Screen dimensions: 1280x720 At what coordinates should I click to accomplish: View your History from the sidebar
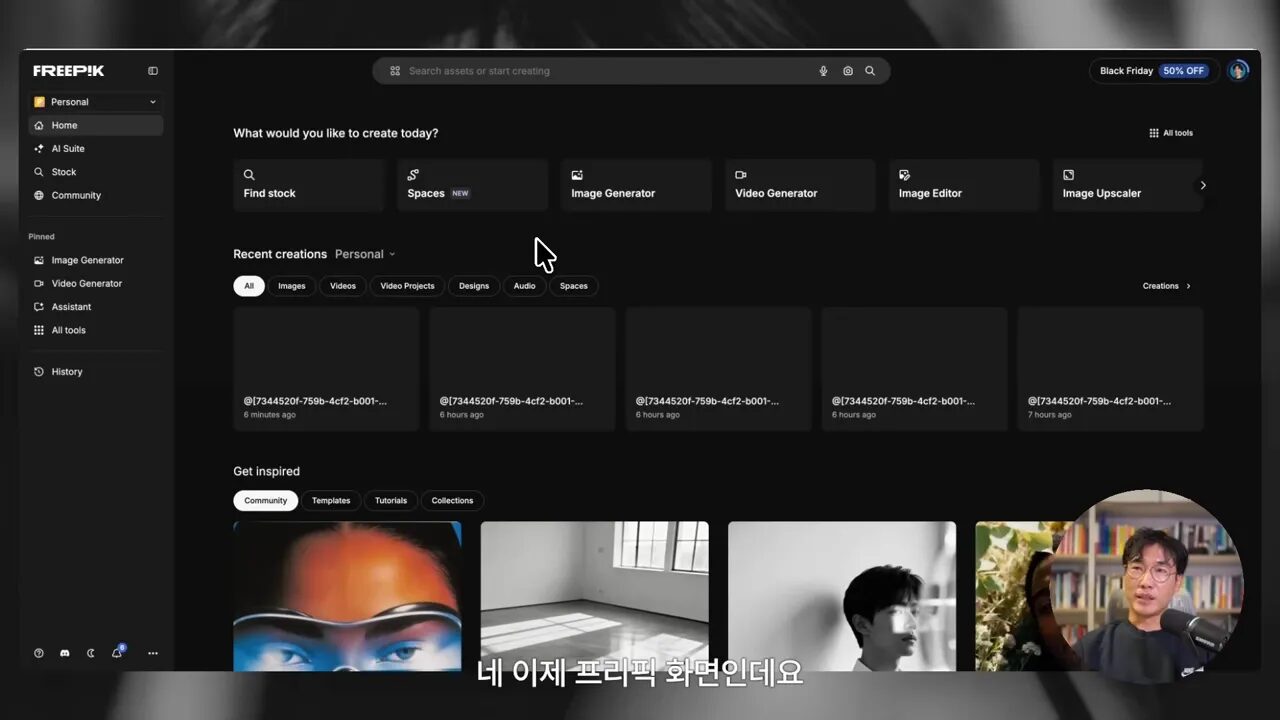pyautogui.click(x=68, y=371)
